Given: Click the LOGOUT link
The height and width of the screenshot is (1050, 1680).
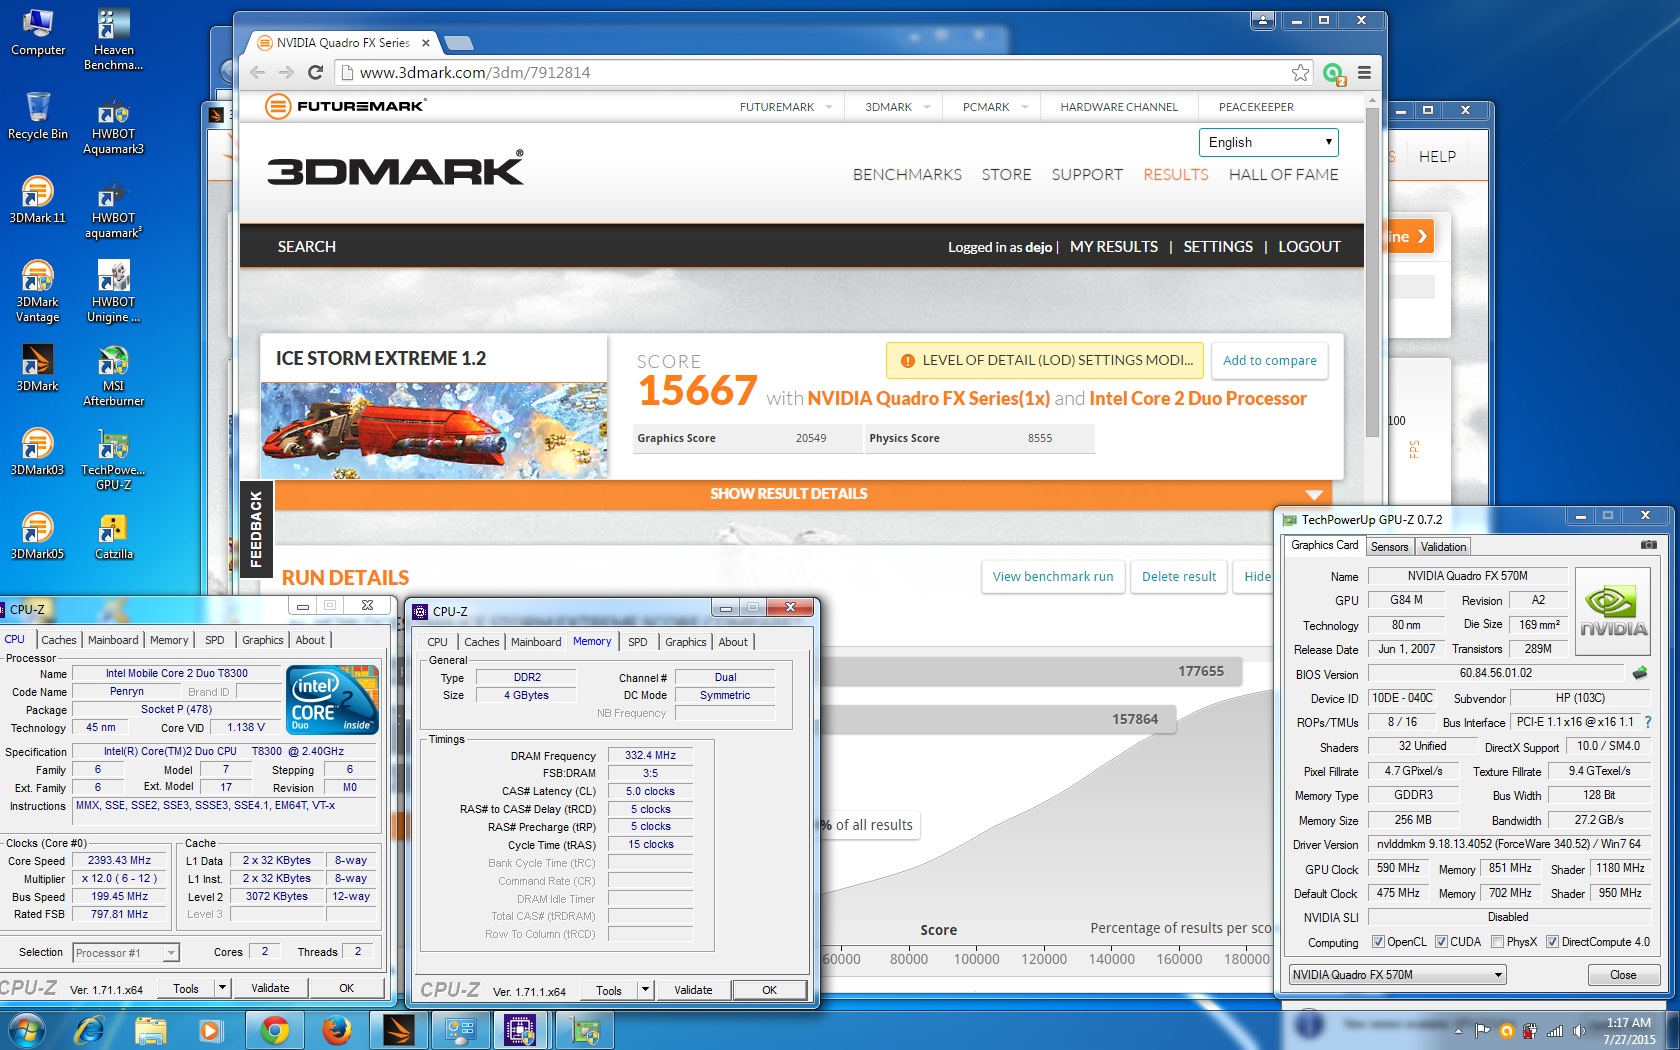Looking at the screenshot, I should pos(1309,247).
